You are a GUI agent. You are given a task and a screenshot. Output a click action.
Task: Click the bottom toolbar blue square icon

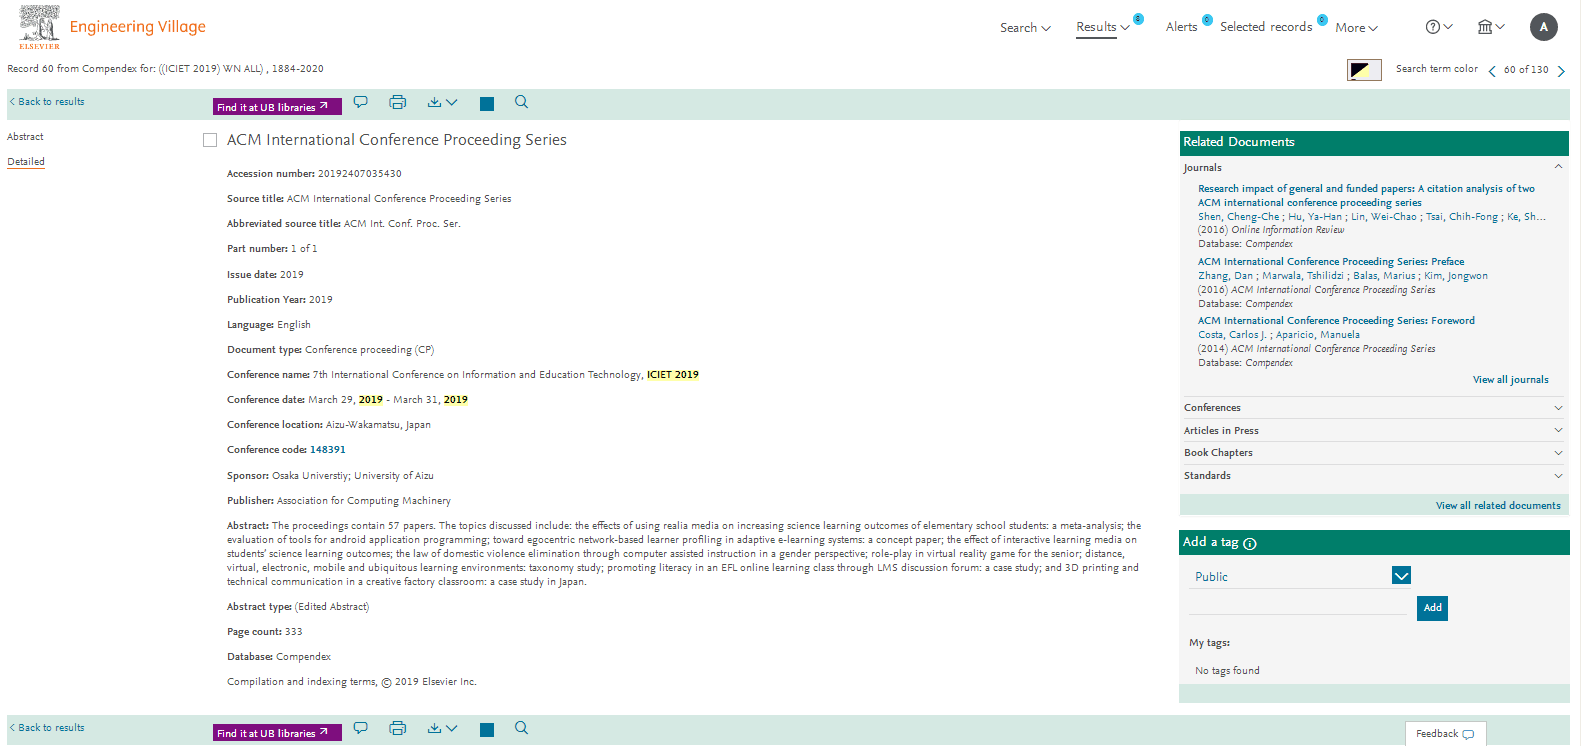tap(487, 730)
